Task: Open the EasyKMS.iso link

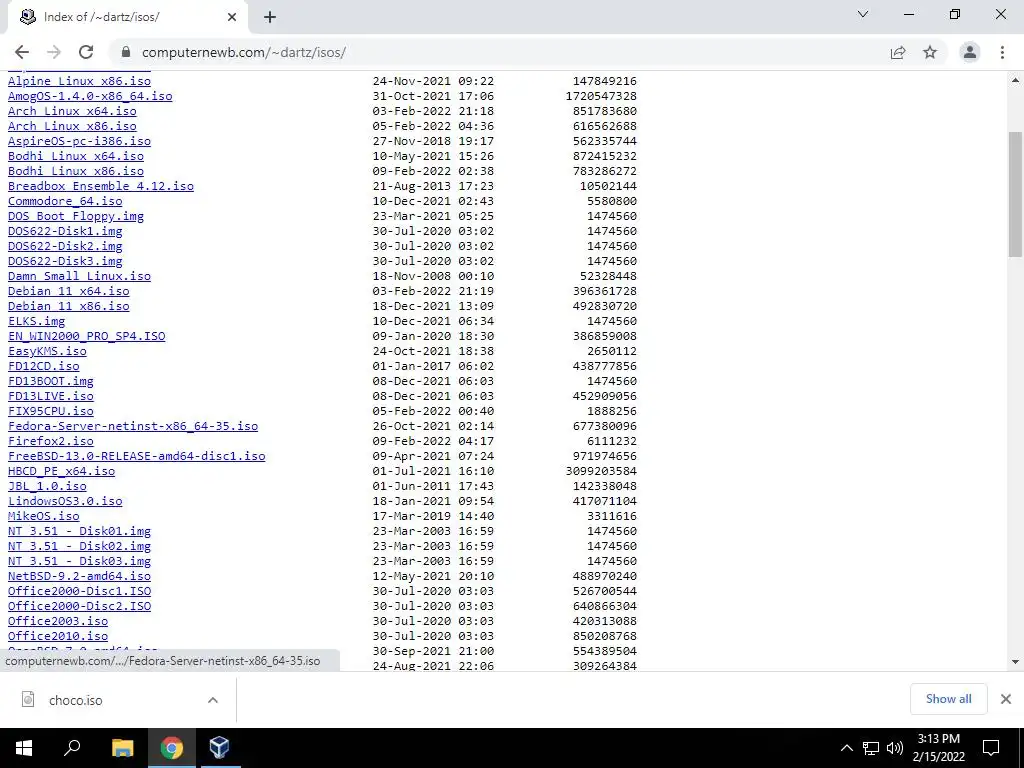Action: coord(47,351)
